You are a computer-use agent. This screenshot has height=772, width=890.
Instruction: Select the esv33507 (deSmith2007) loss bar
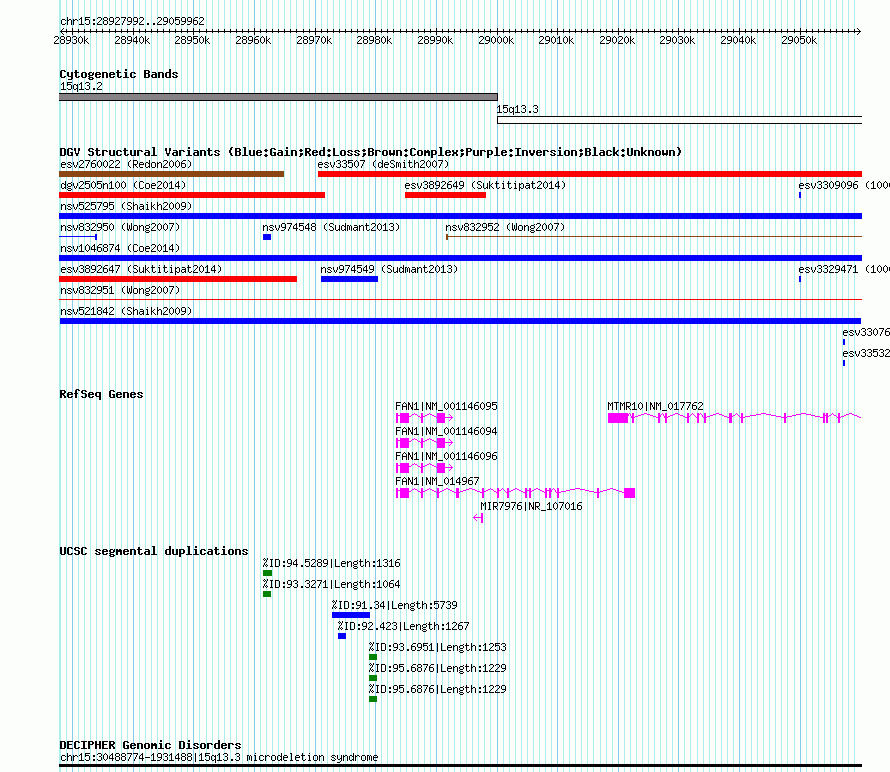590,174
